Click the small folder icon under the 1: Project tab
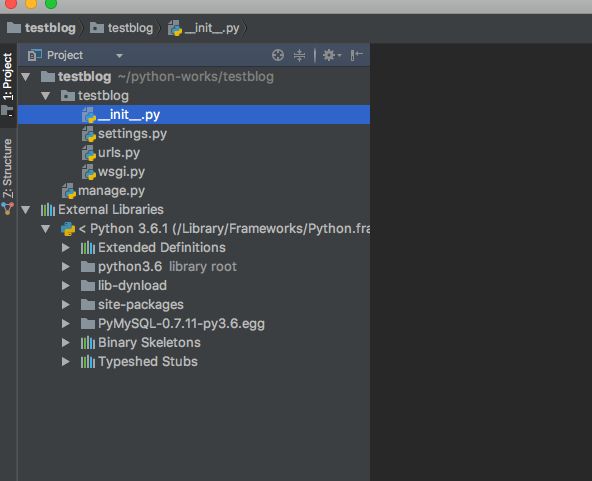 pyautogui.click(x=8, y=111)
